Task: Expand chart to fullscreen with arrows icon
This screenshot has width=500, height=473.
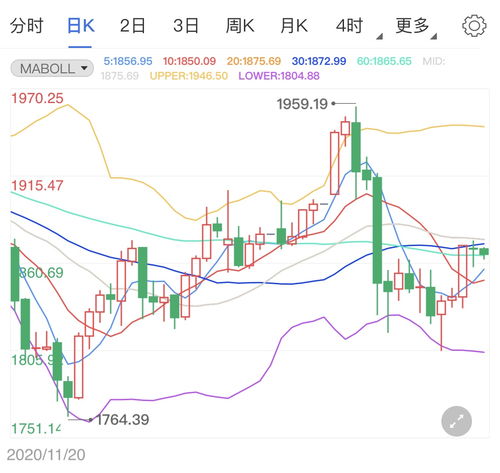Action: [456, 421]
